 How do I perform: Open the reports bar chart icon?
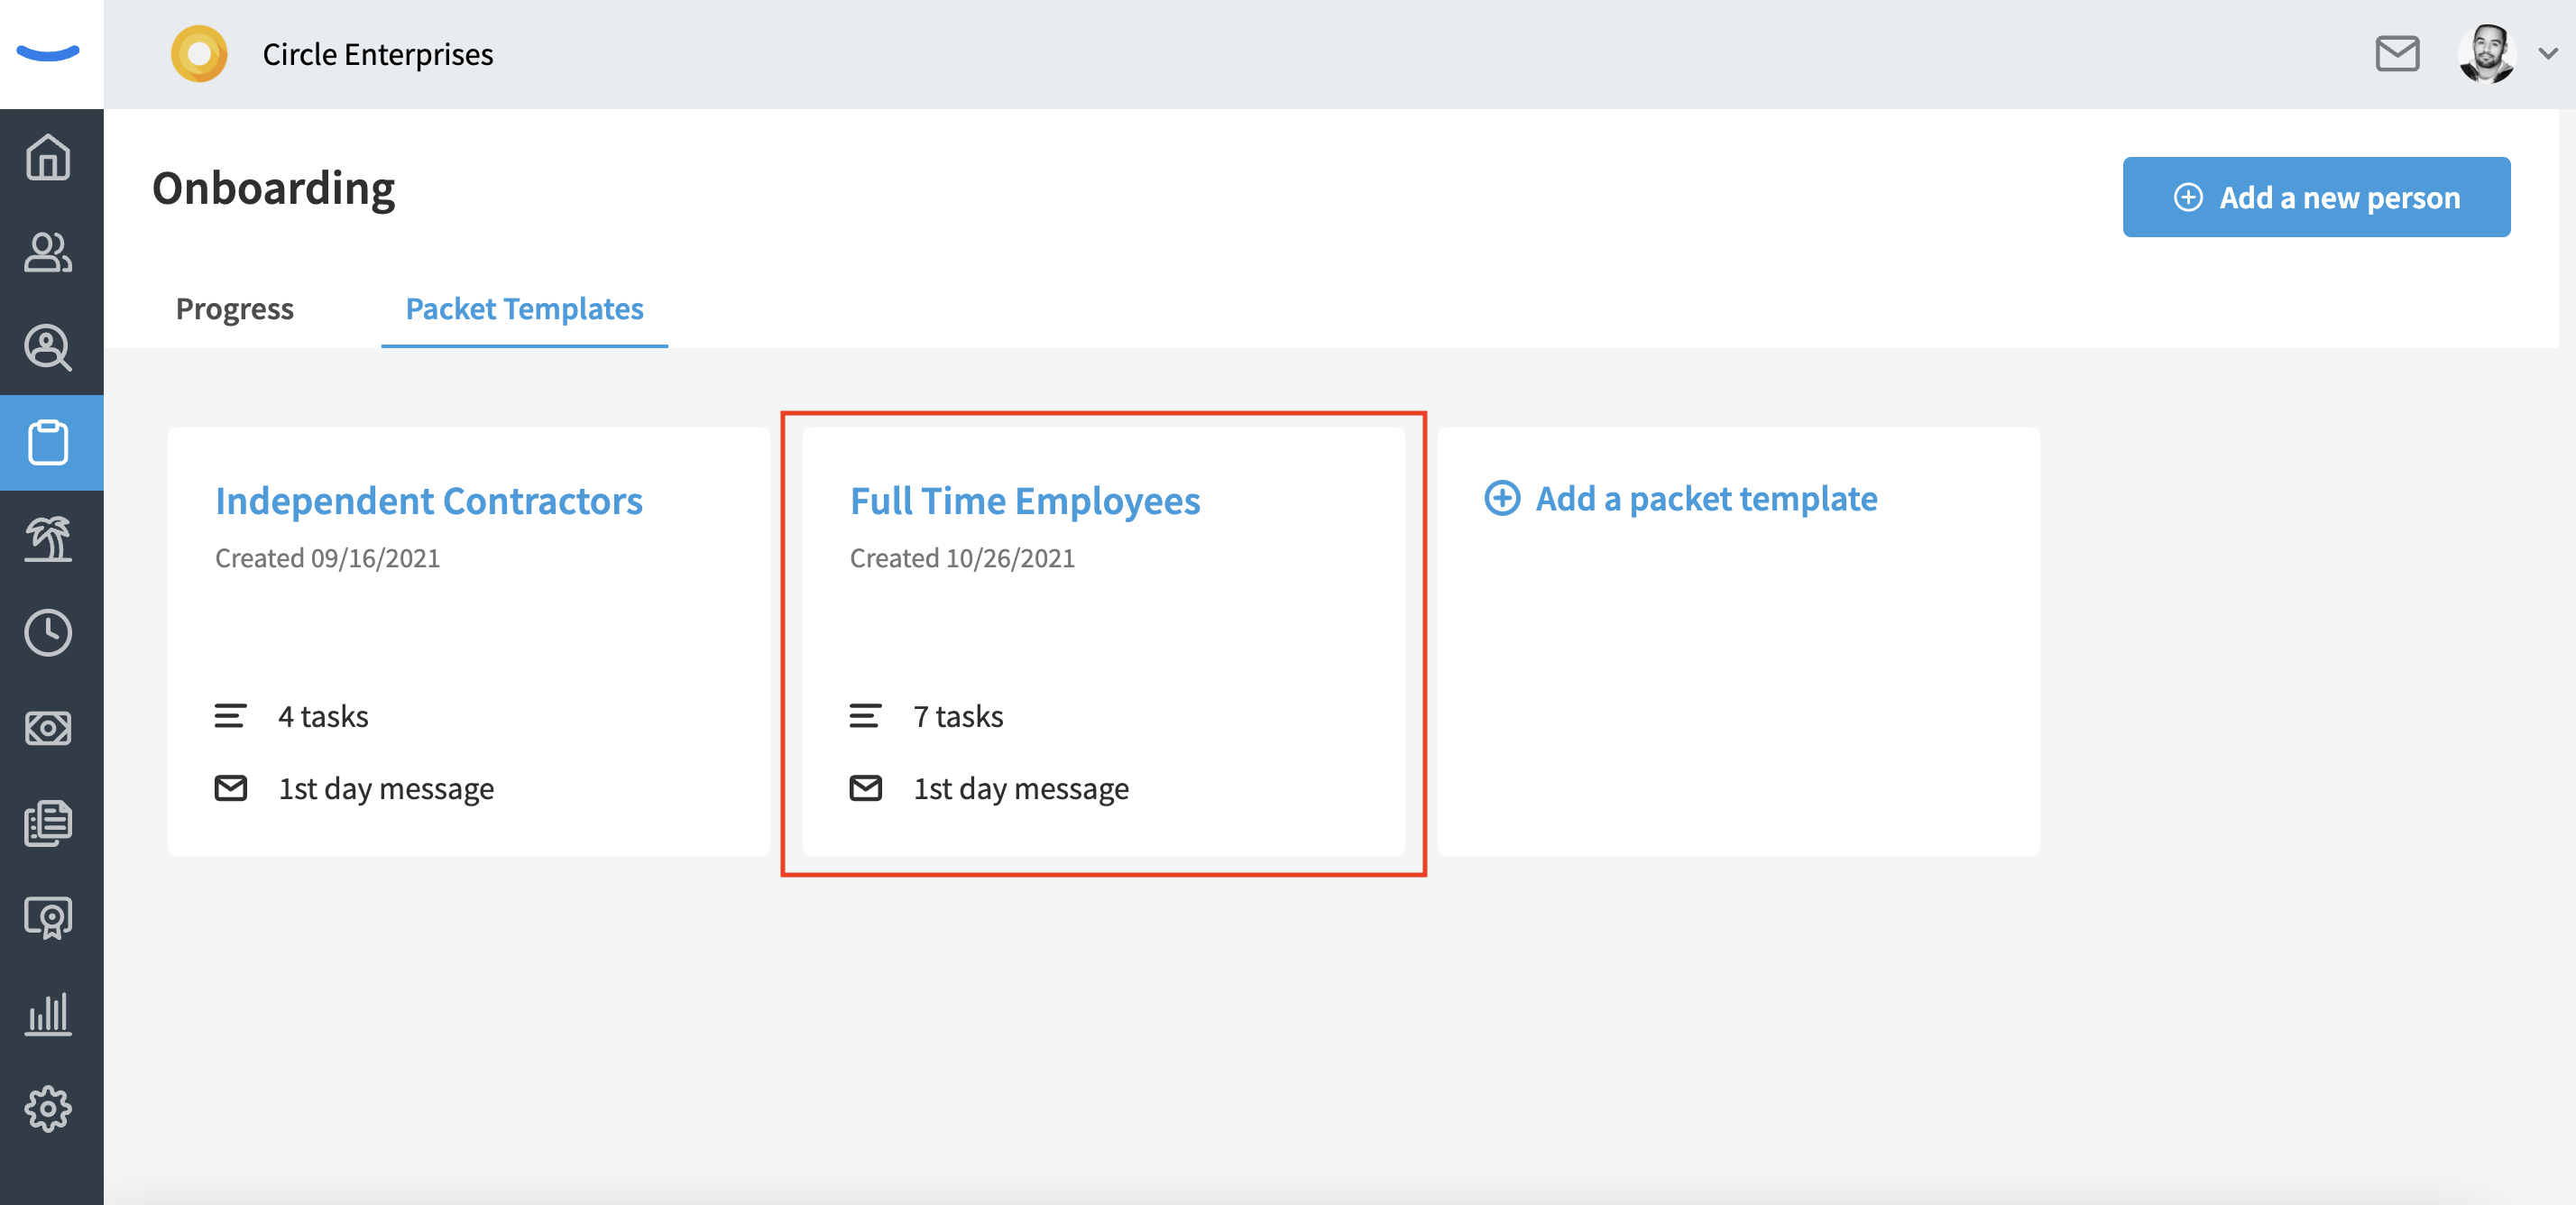pyautogui.click(x=48, y=1013)
